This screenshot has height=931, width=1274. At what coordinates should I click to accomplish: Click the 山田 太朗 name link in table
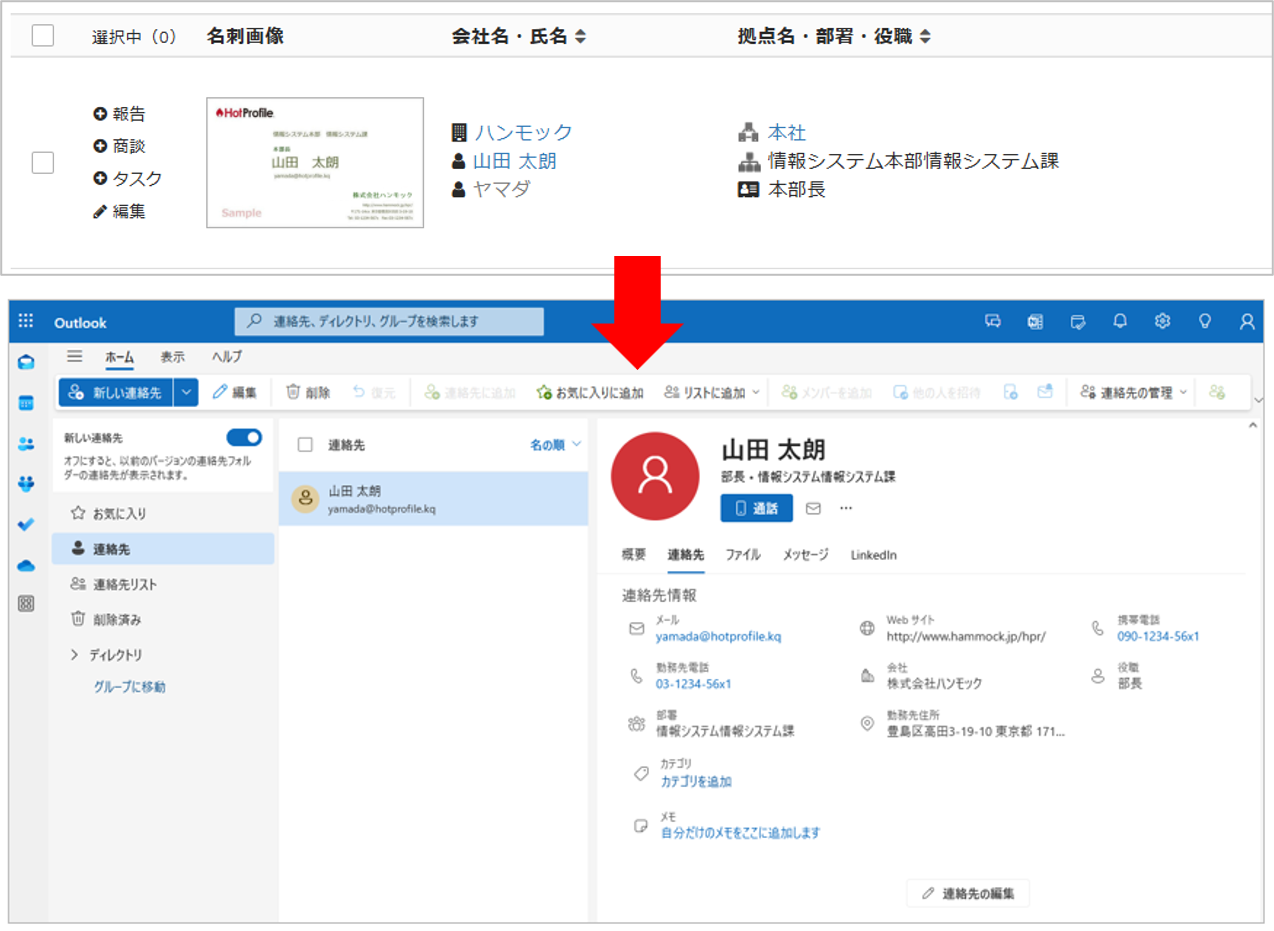click(515, 160)
